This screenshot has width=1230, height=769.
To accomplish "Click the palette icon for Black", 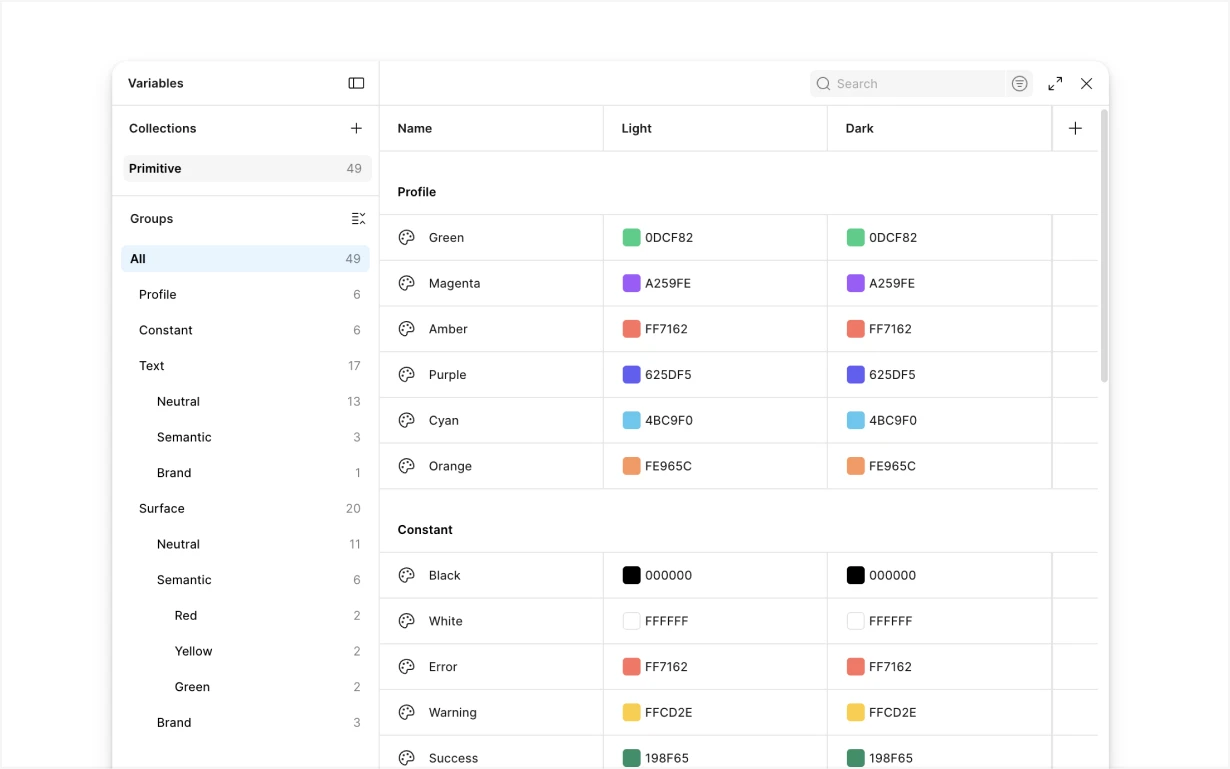I will [x=406, y=576].
